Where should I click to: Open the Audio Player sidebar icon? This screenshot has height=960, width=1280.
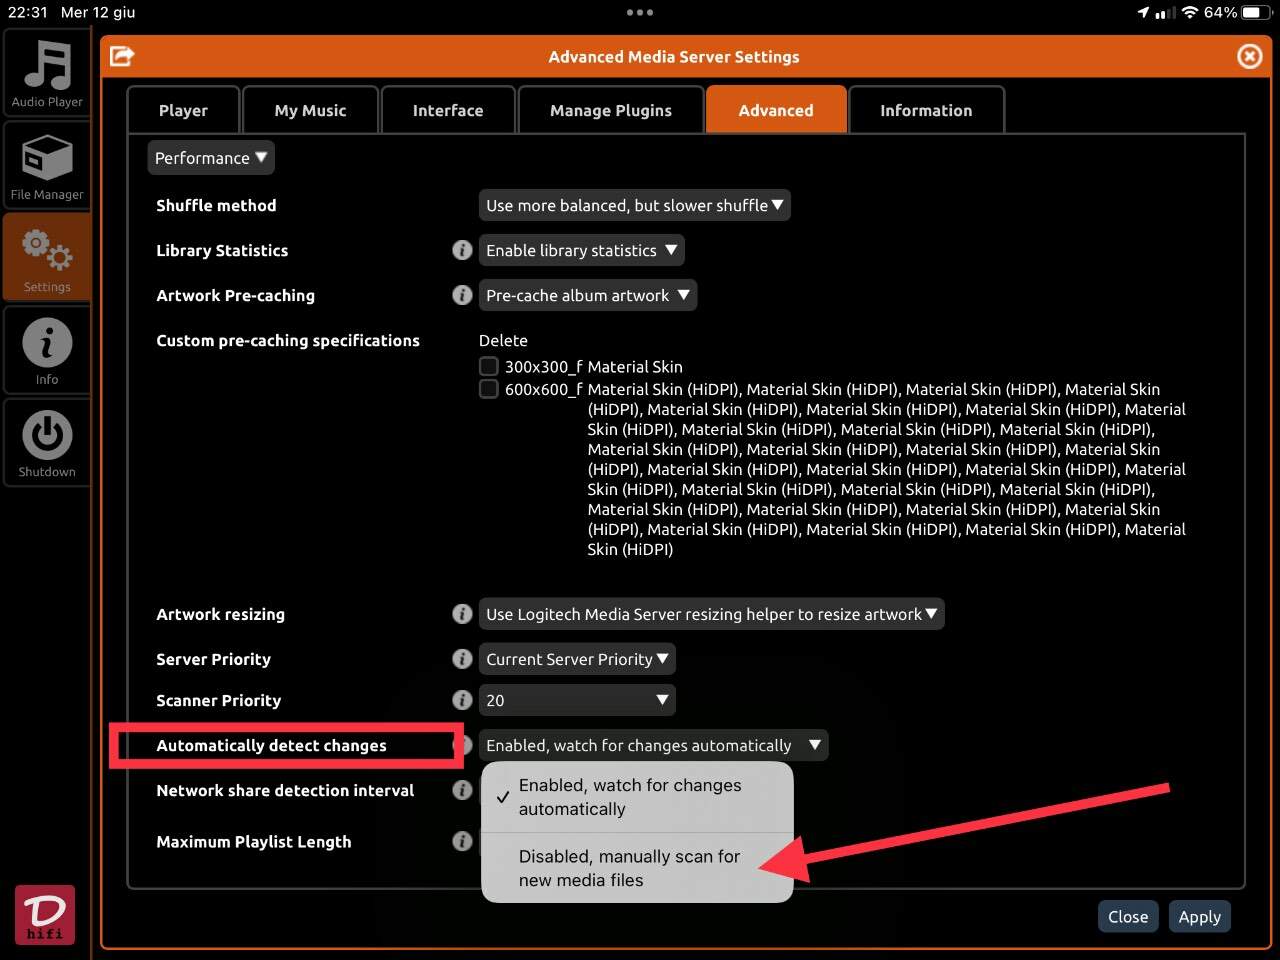click(46, 73)
